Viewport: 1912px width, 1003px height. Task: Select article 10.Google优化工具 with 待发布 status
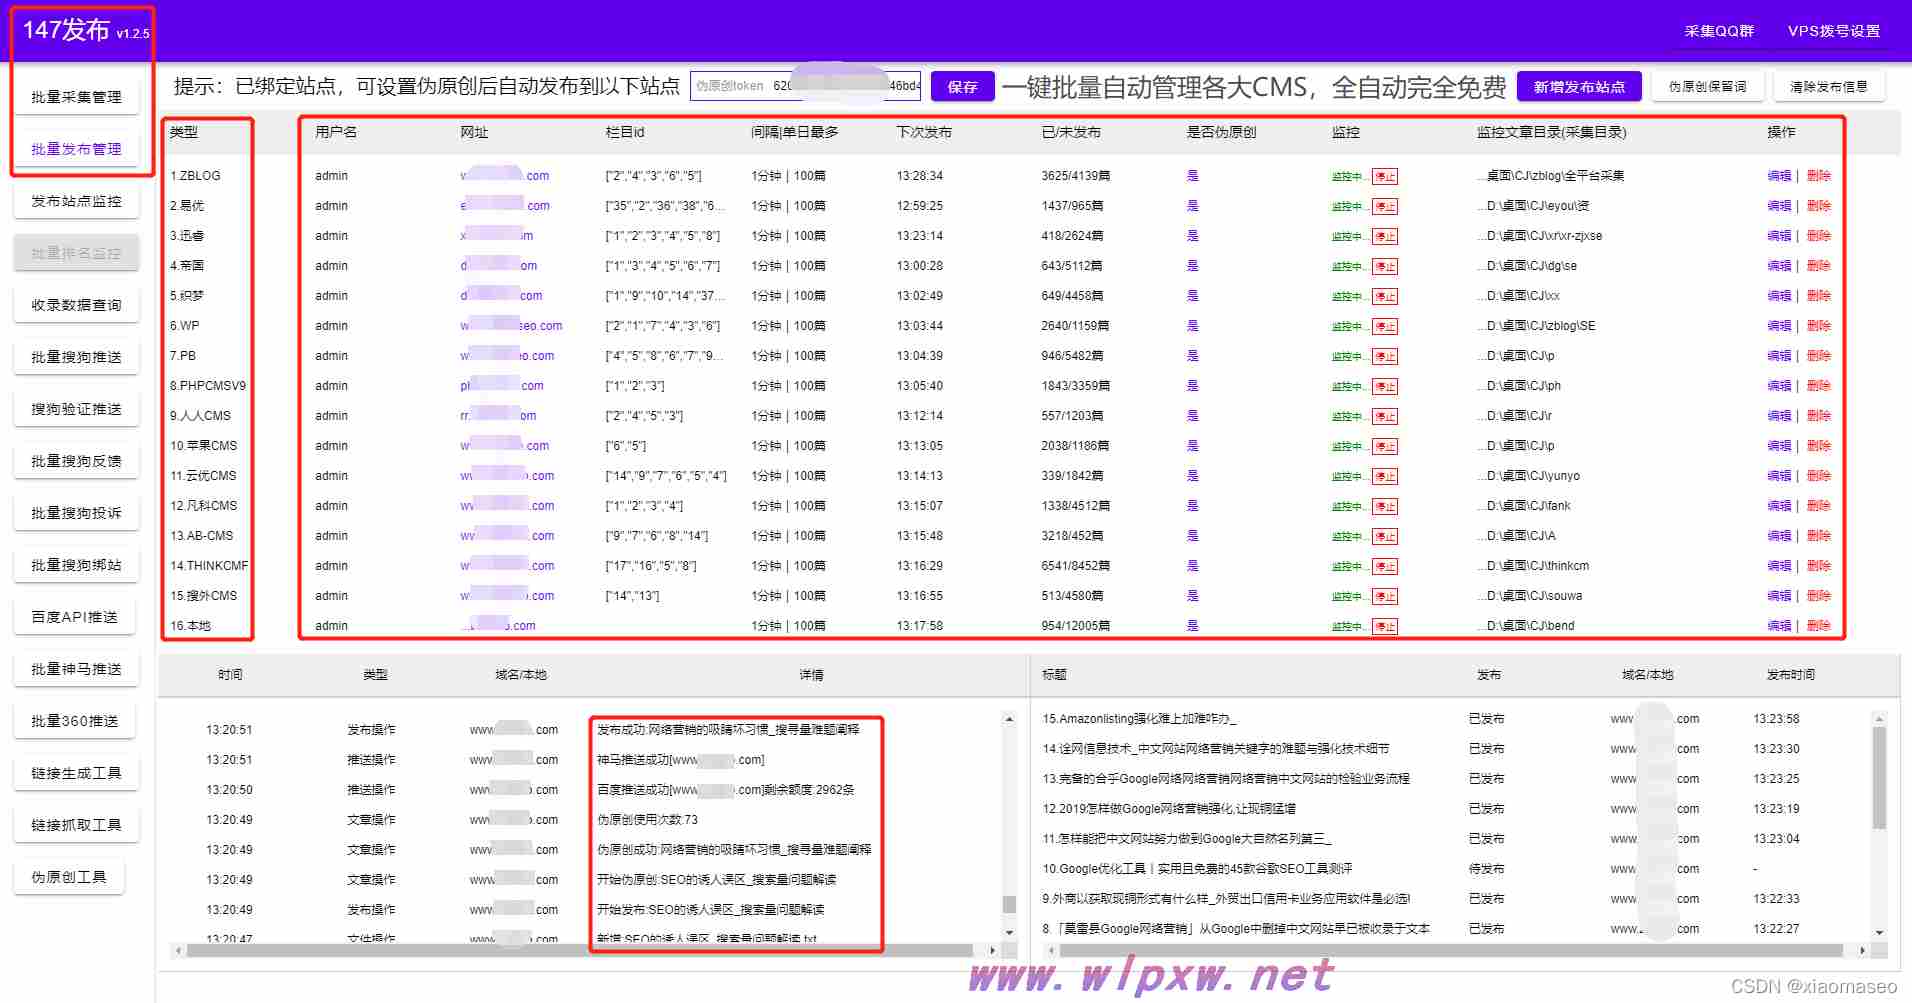point(1197,869)
